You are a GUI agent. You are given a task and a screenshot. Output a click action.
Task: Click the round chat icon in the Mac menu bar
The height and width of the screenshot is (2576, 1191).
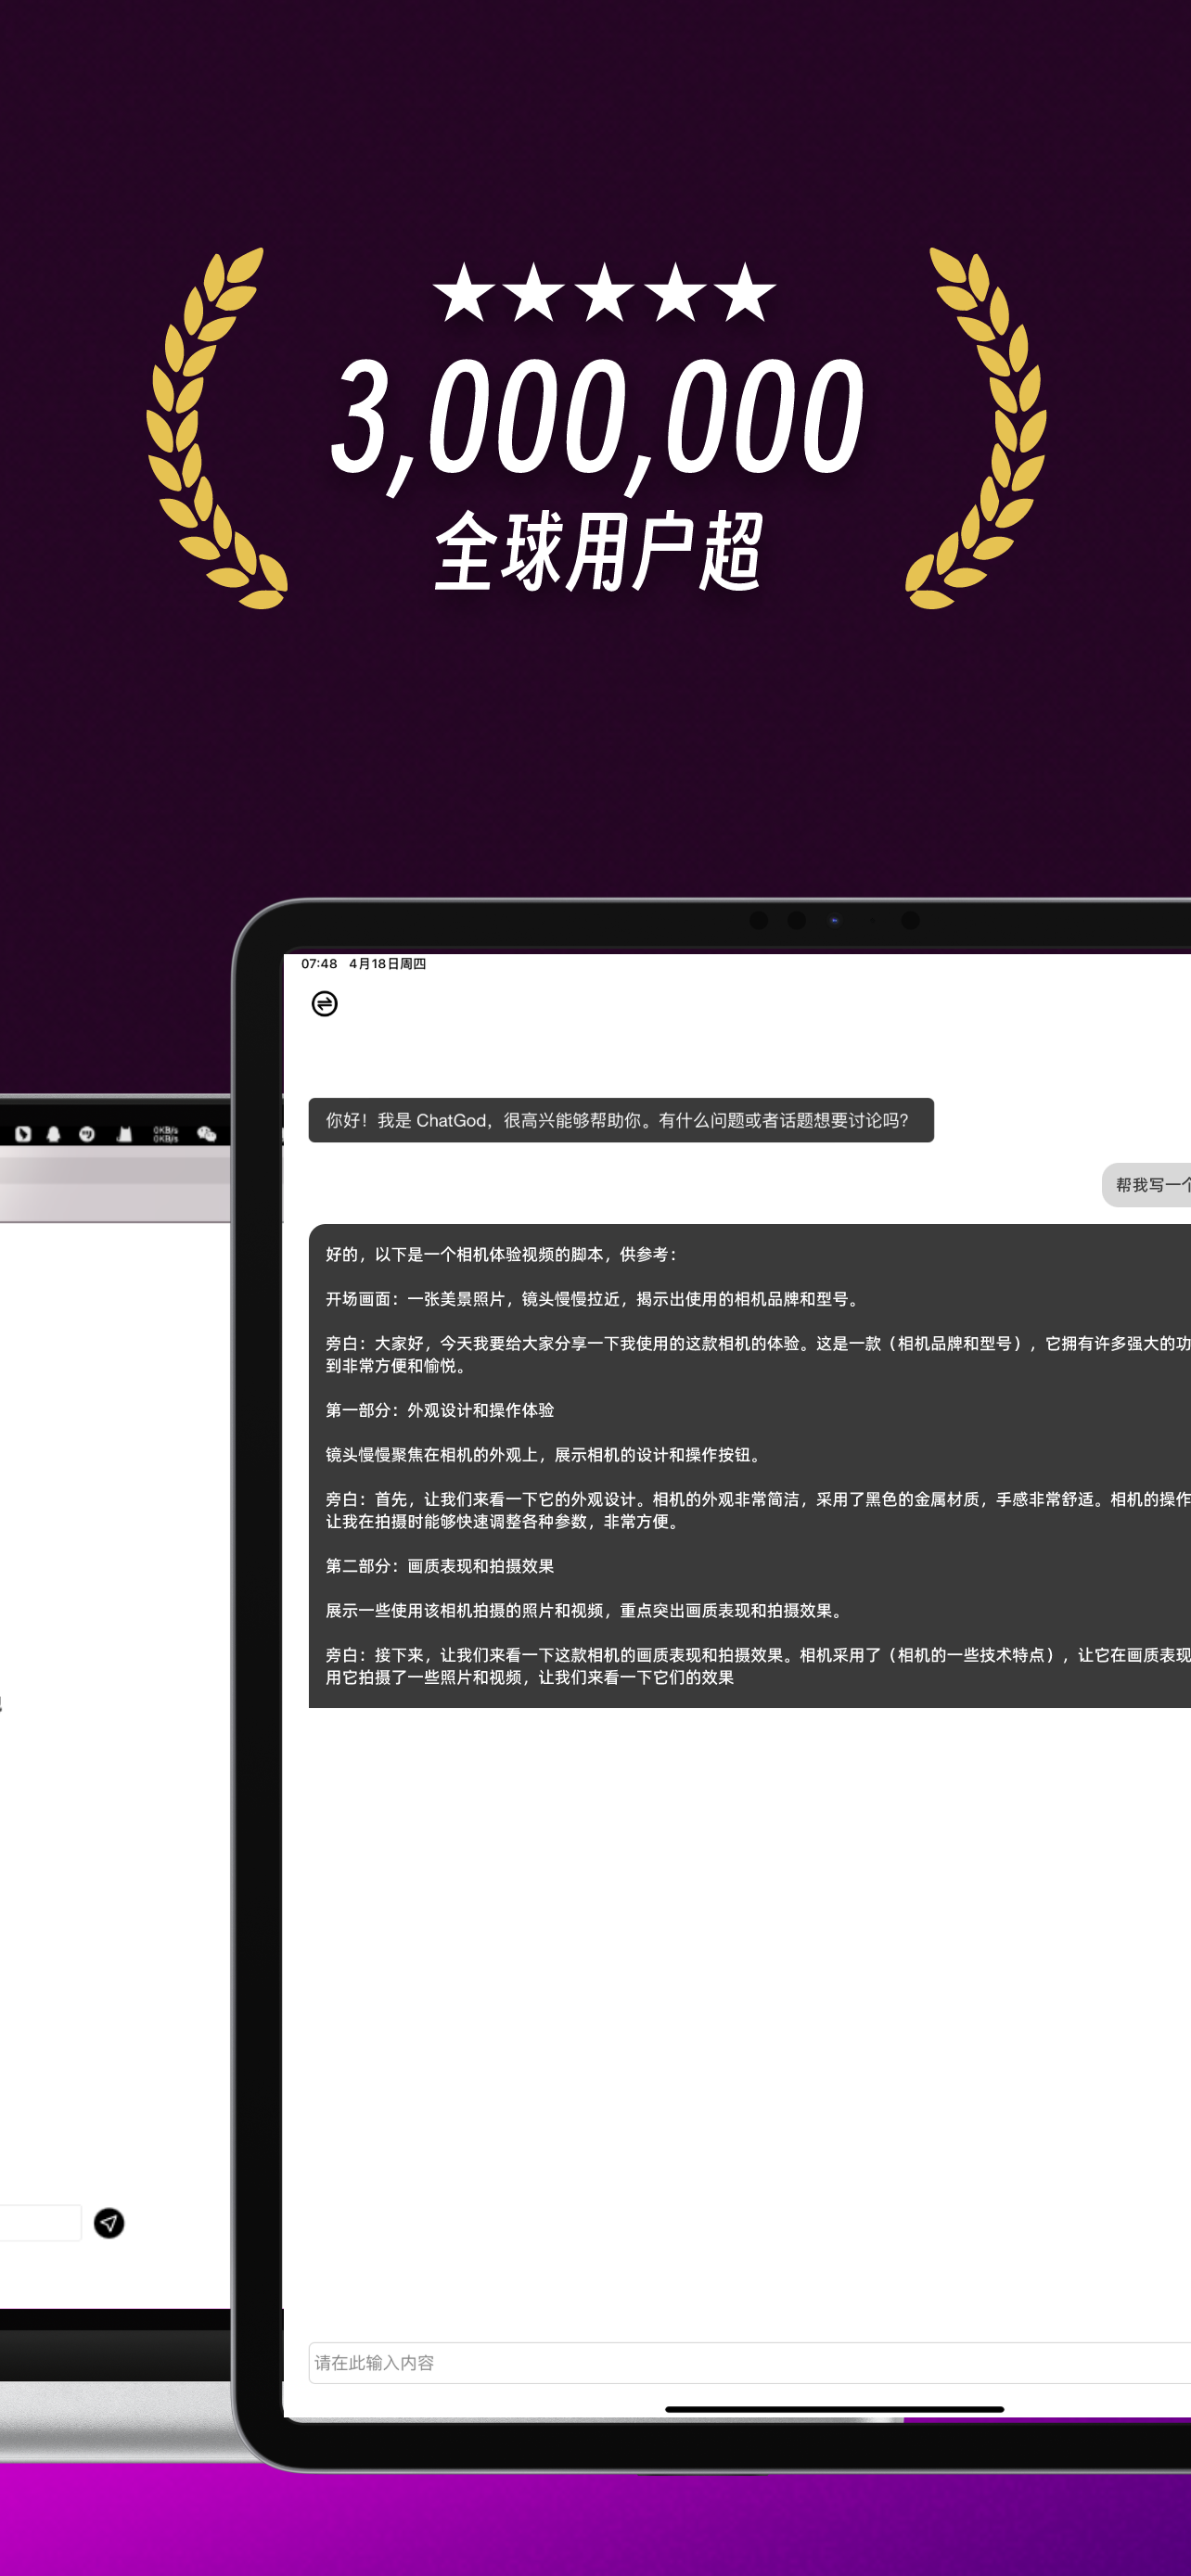[87, 1133]
